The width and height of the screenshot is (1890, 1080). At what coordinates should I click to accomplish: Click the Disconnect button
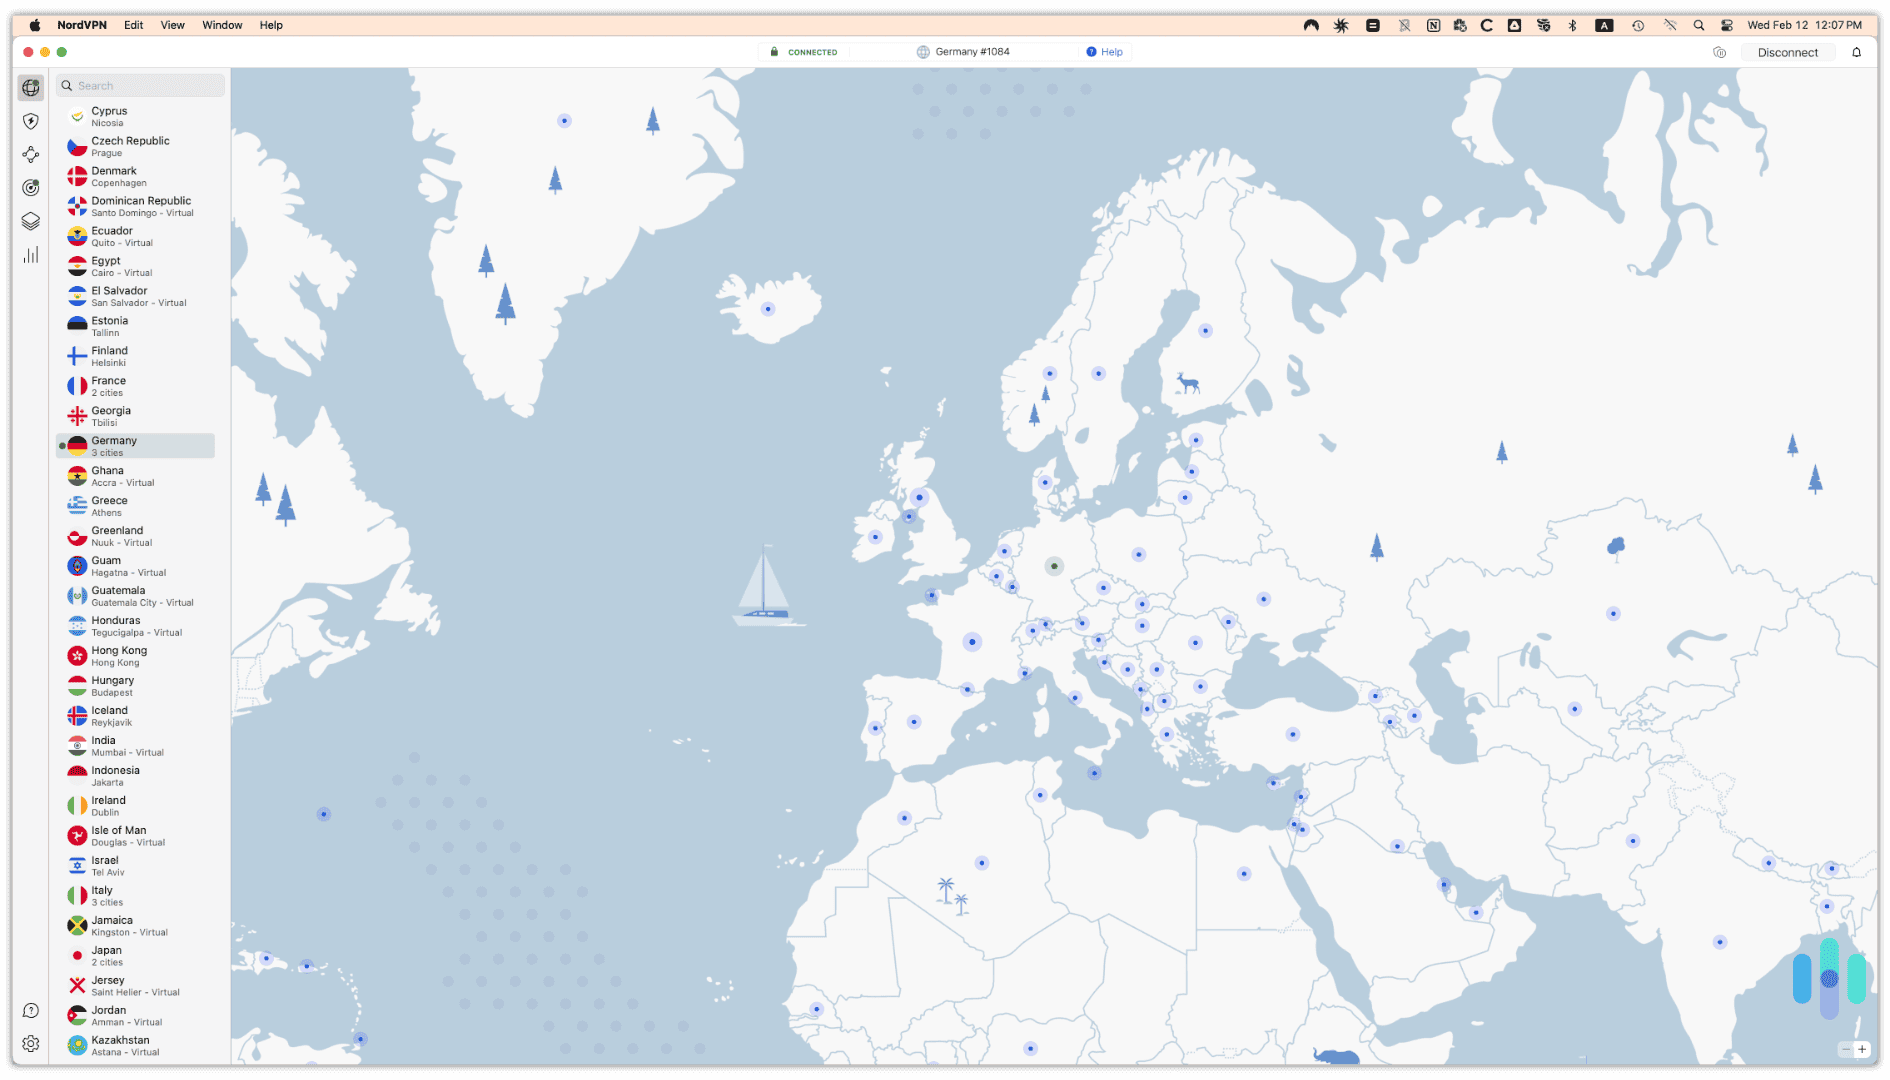1788,52
